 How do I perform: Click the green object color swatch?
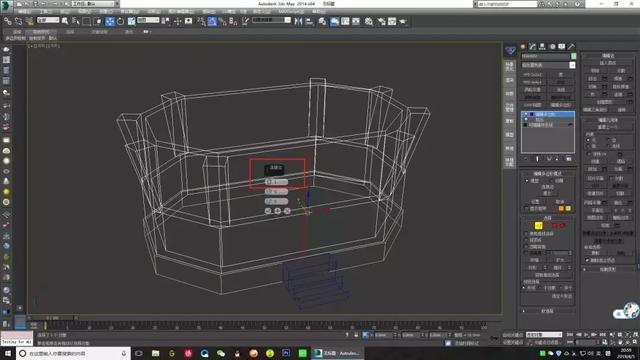[573, 56]
